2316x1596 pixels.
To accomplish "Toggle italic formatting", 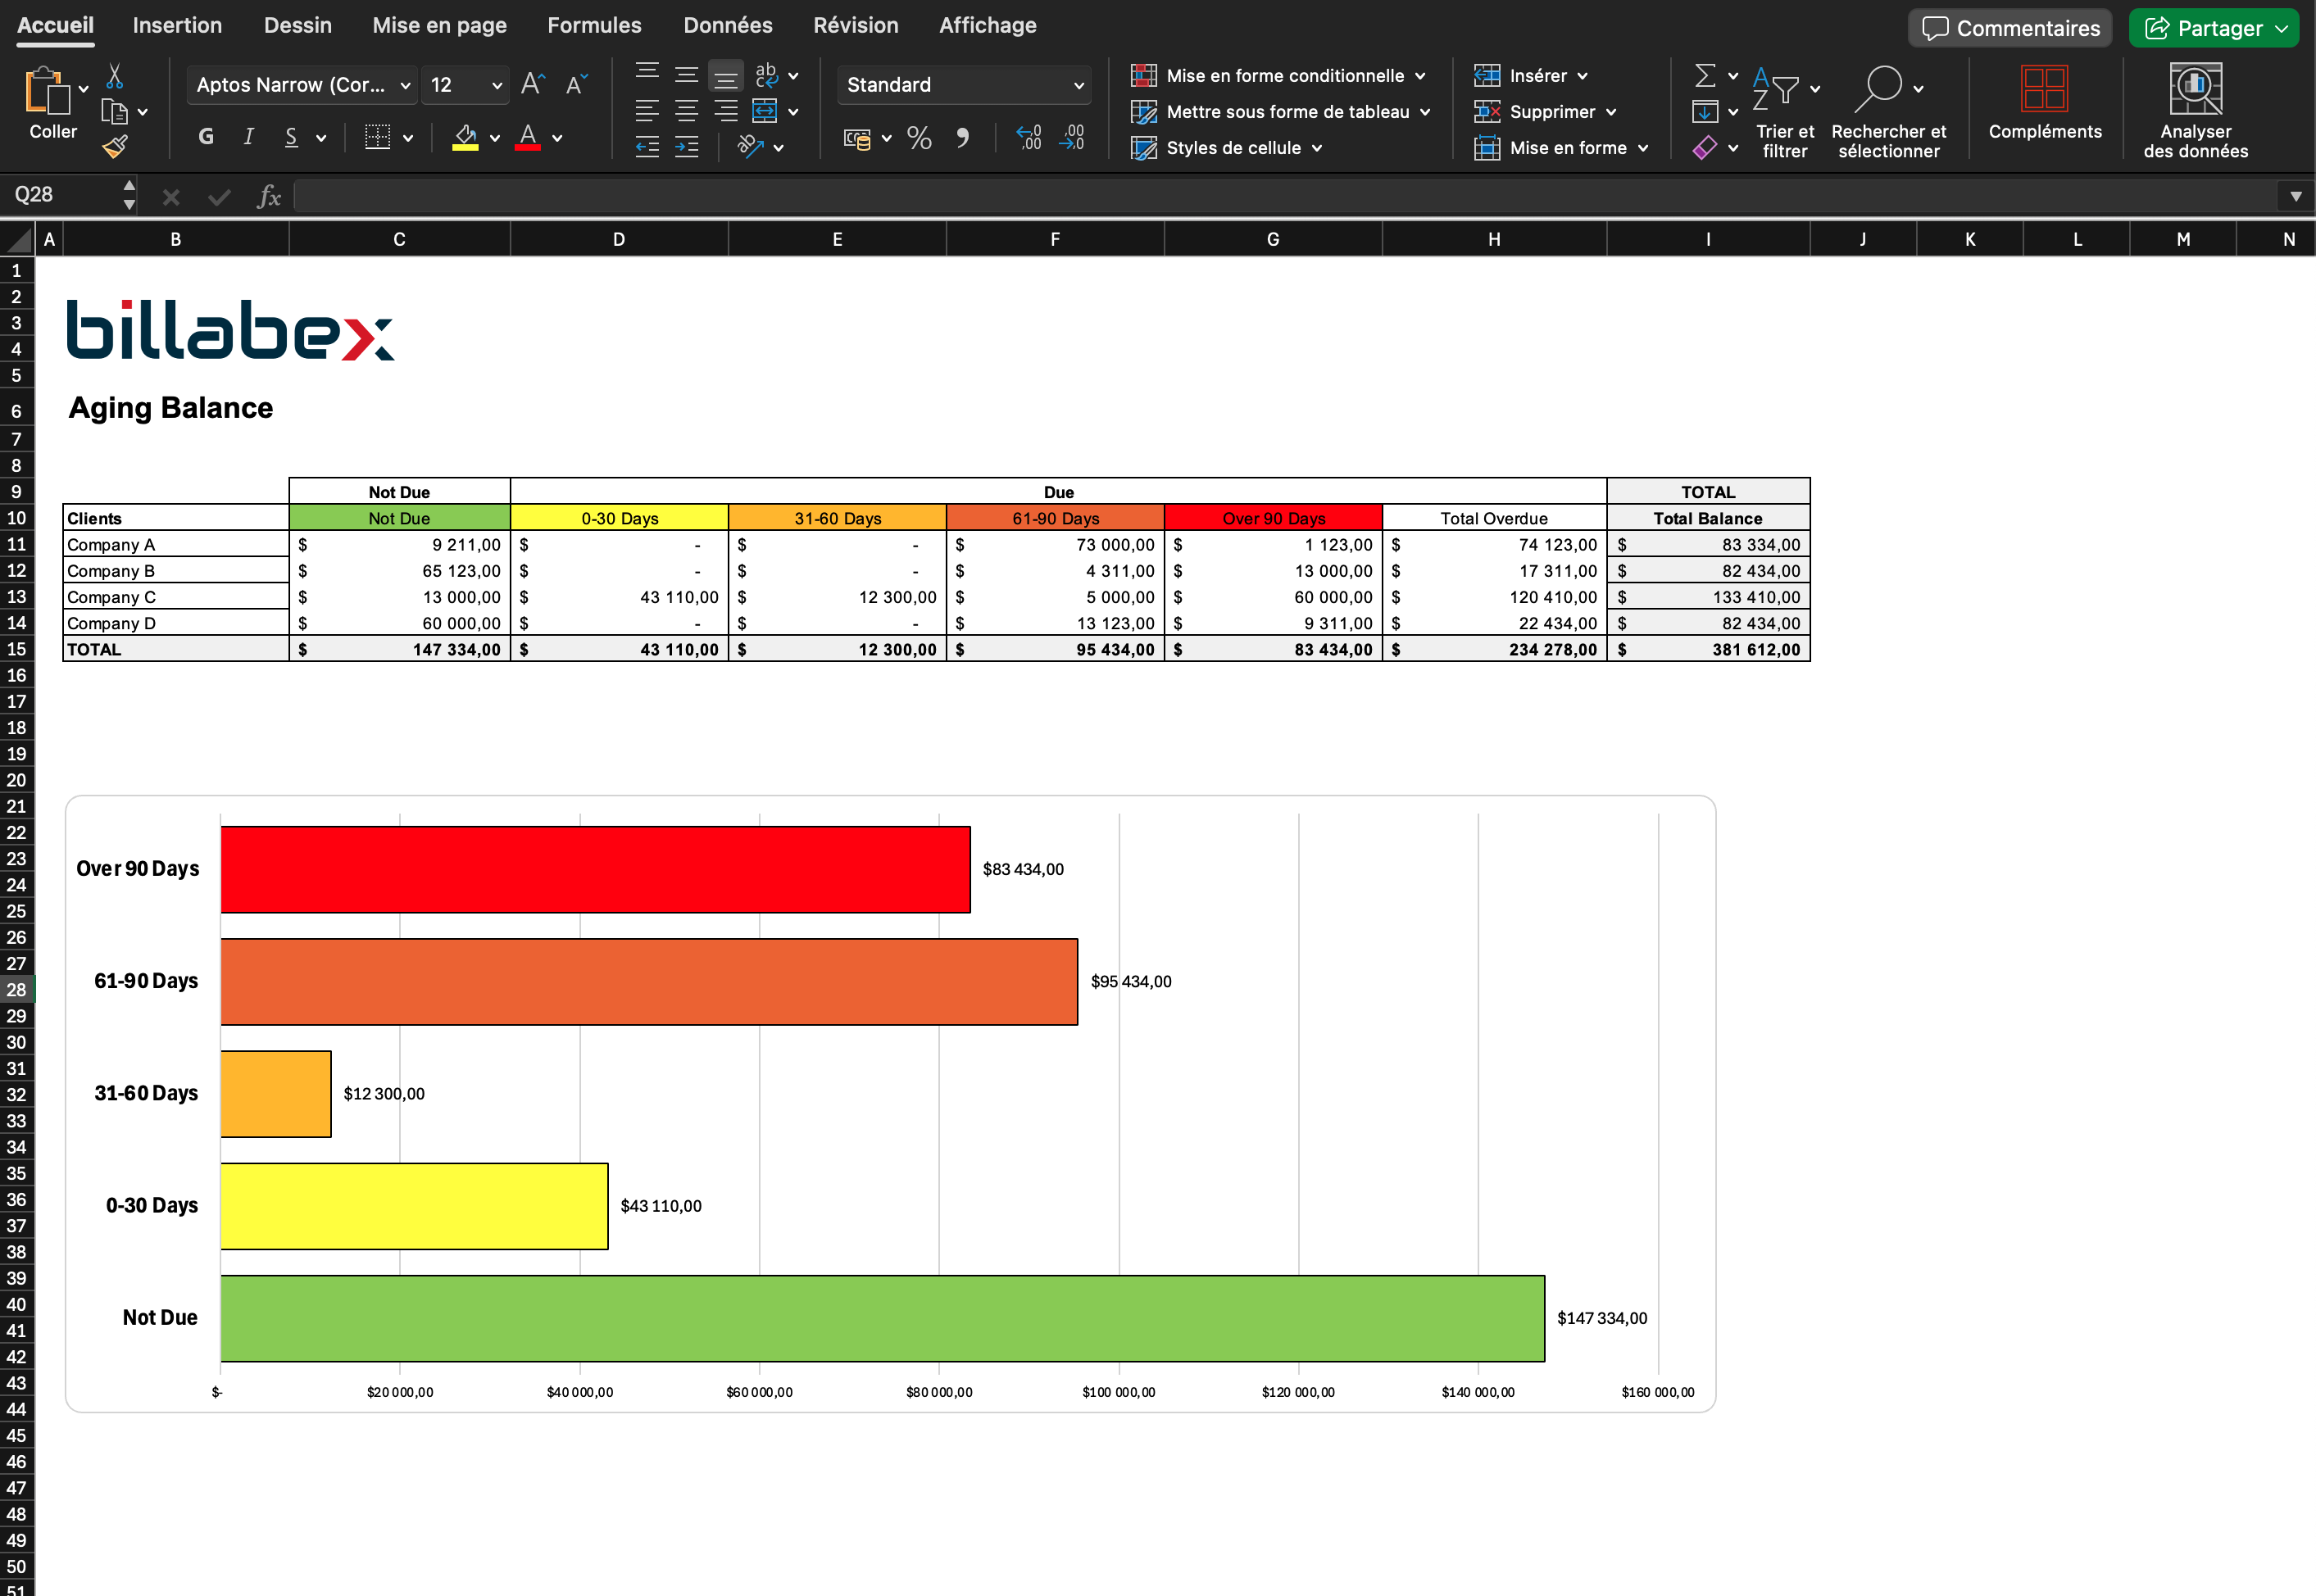I will click(249, 137).
